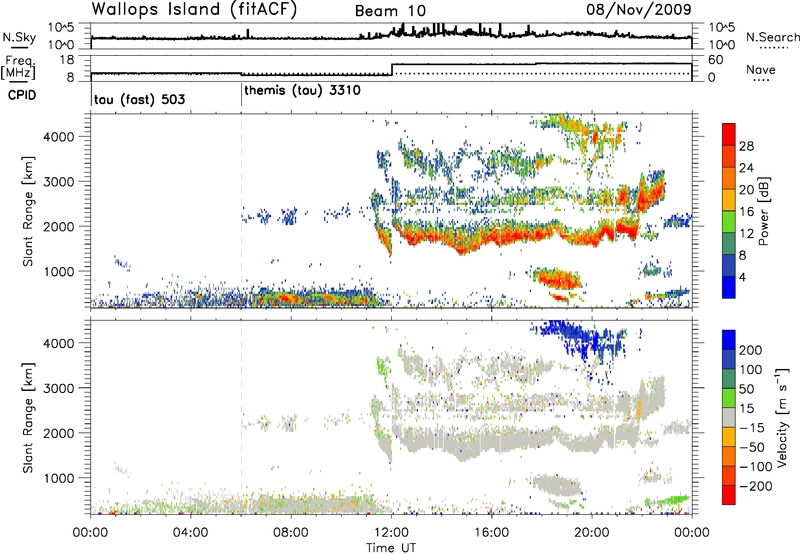
Task: Click the Wallops Island (fitACF) title
Action: [x=194, y=10]
